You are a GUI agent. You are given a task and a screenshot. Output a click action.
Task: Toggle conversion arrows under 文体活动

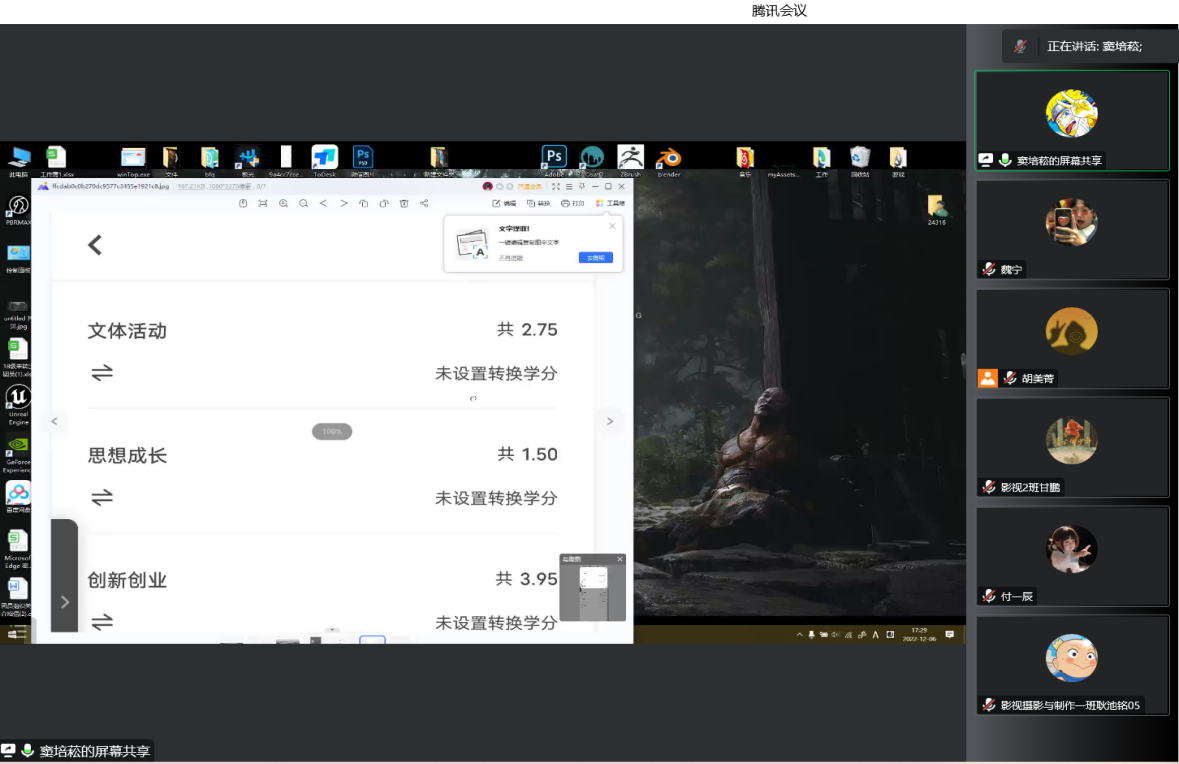coord(102,373)
